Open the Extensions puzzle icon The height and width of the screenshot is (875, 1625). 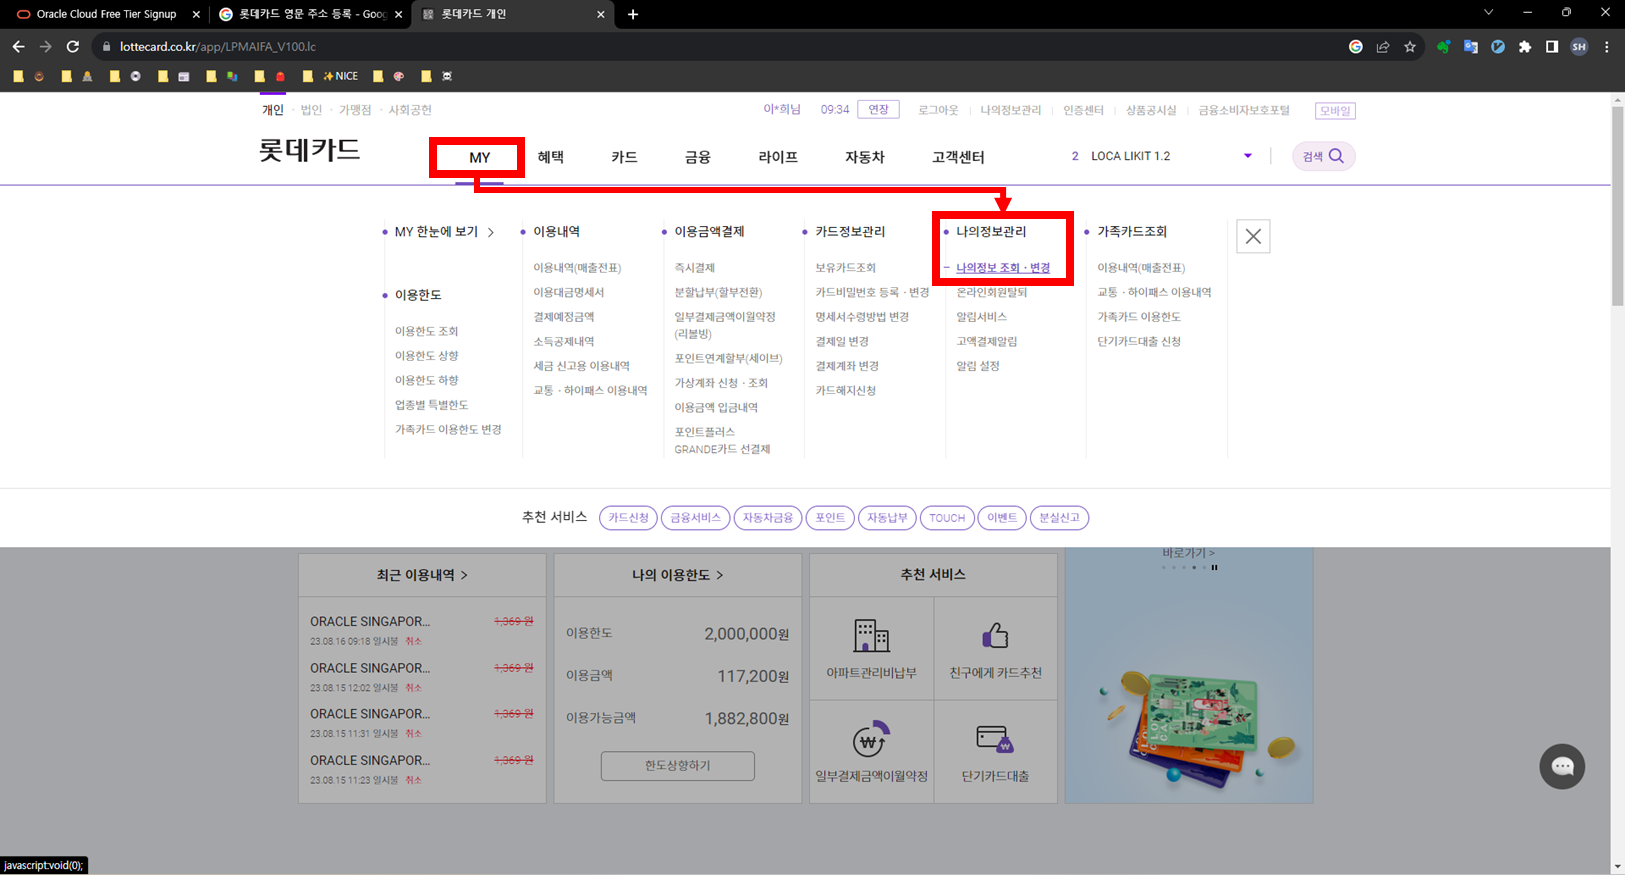[x=1525, y=46]
